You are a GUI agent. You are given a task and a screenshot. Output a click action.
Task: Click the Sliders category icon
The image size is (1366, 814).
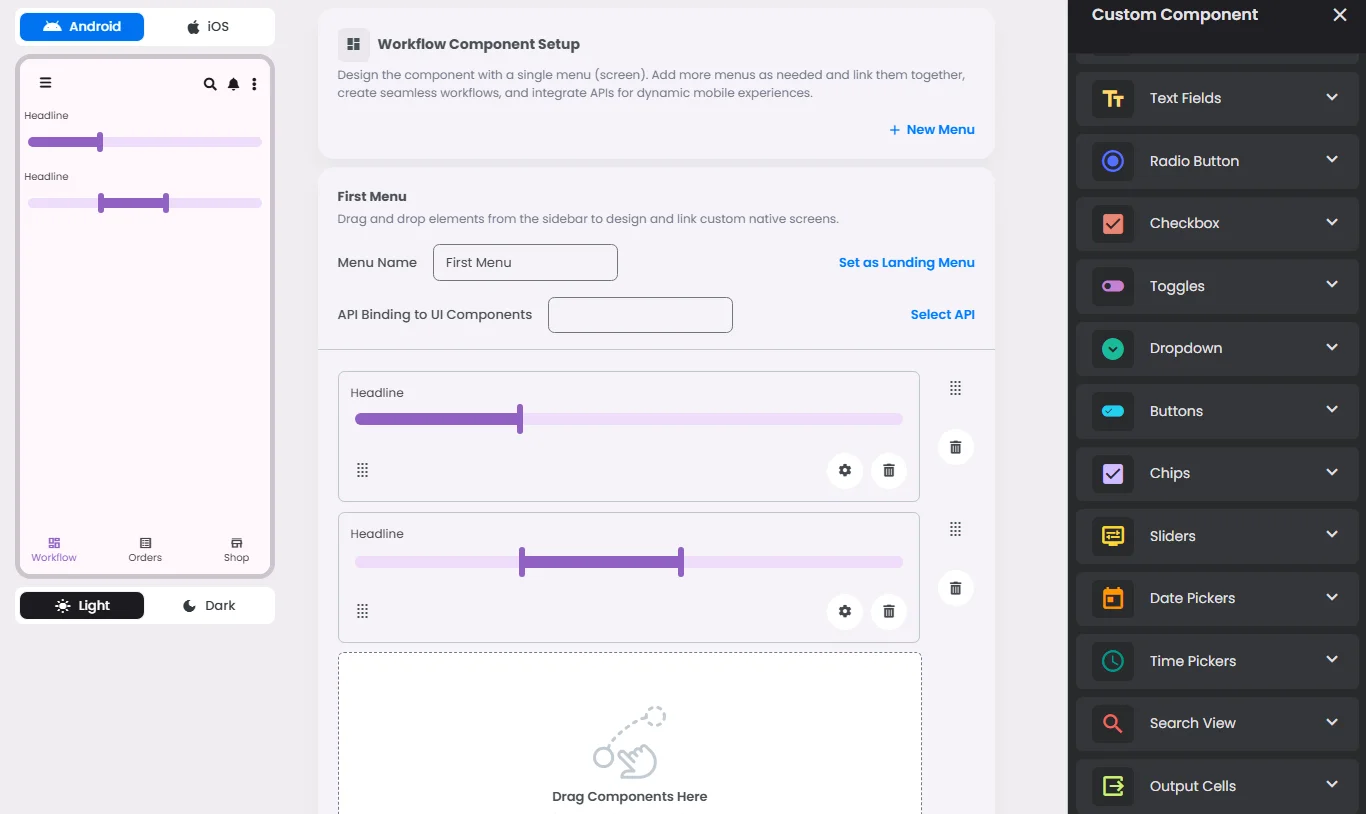pyautogui.click(x=1113, y=536)
